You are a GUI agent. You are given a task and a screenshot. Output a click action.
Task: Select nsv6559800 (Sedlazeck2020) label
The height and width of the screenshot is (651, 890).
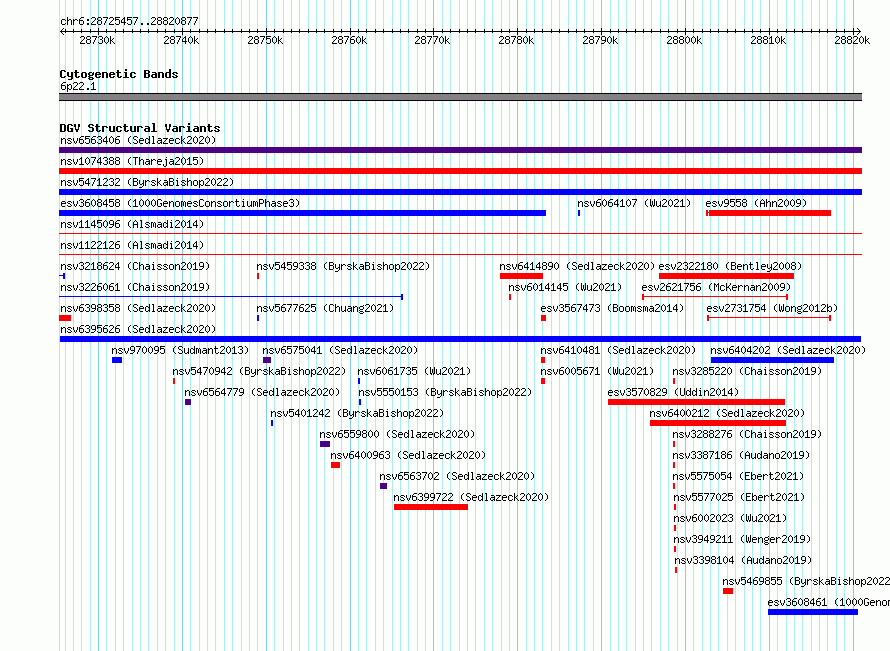coord(397,434)
